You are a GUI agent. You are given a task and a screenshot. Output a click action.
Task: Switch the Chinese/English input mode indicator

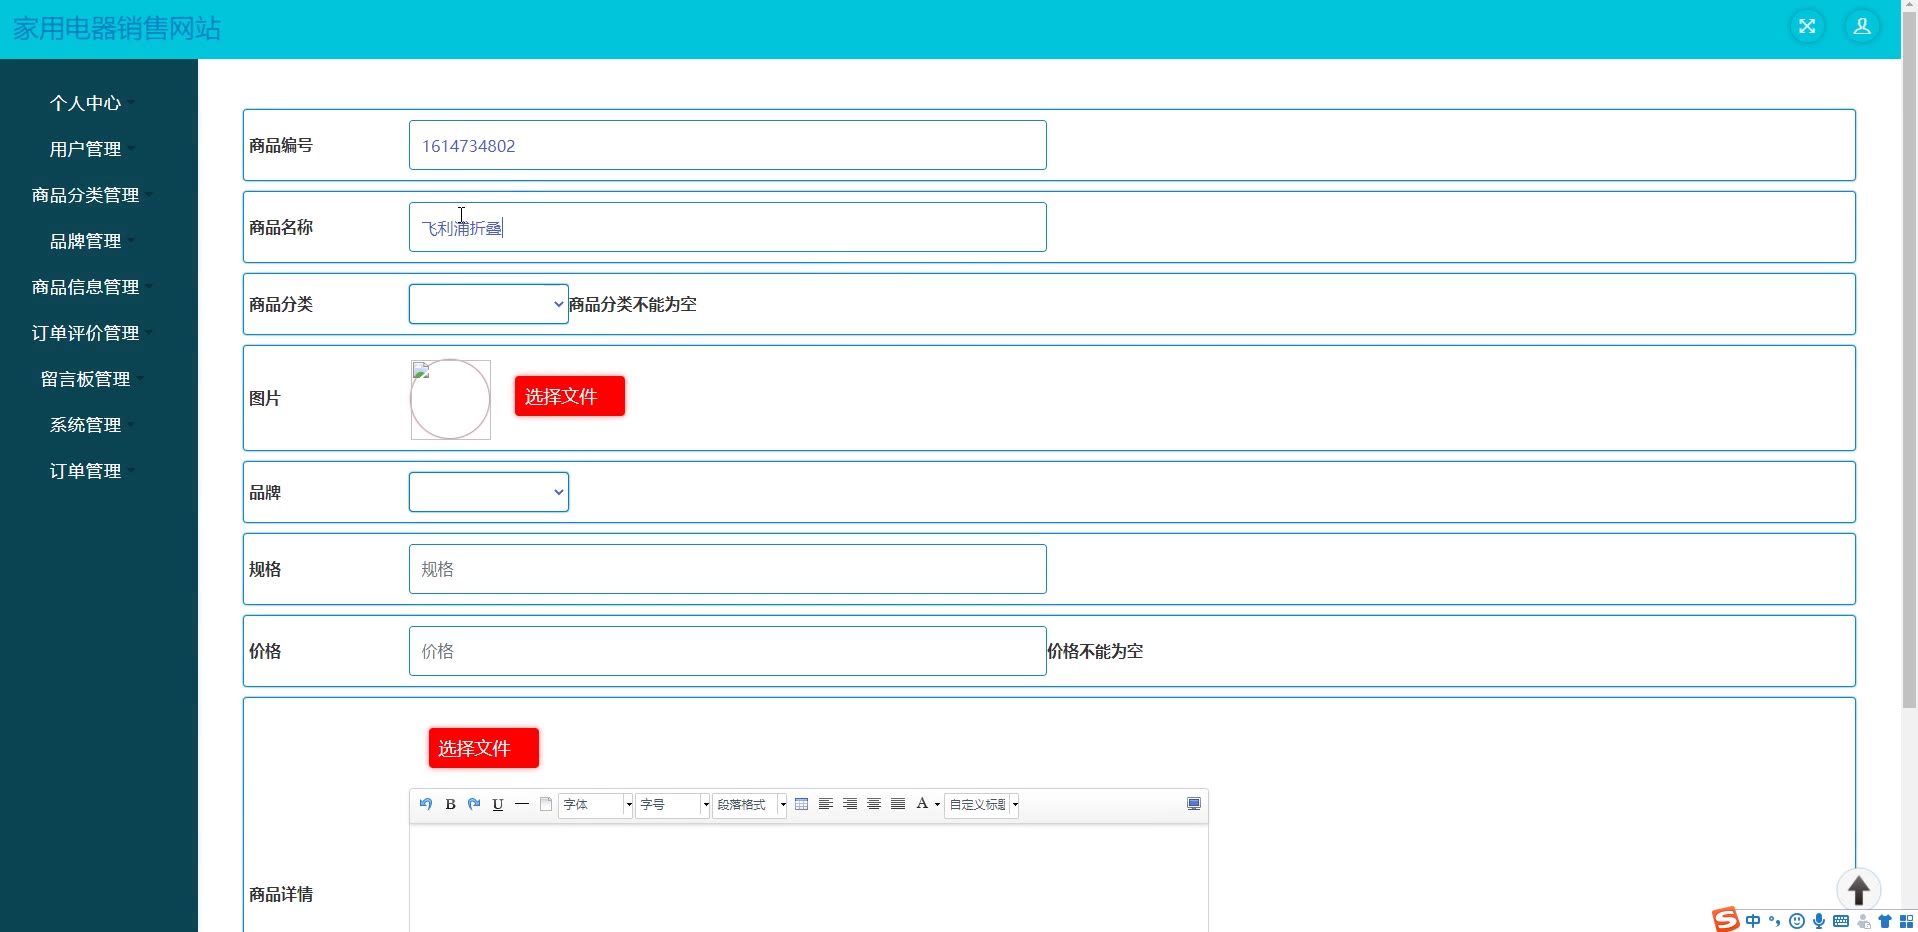[x=1753, y=921]
